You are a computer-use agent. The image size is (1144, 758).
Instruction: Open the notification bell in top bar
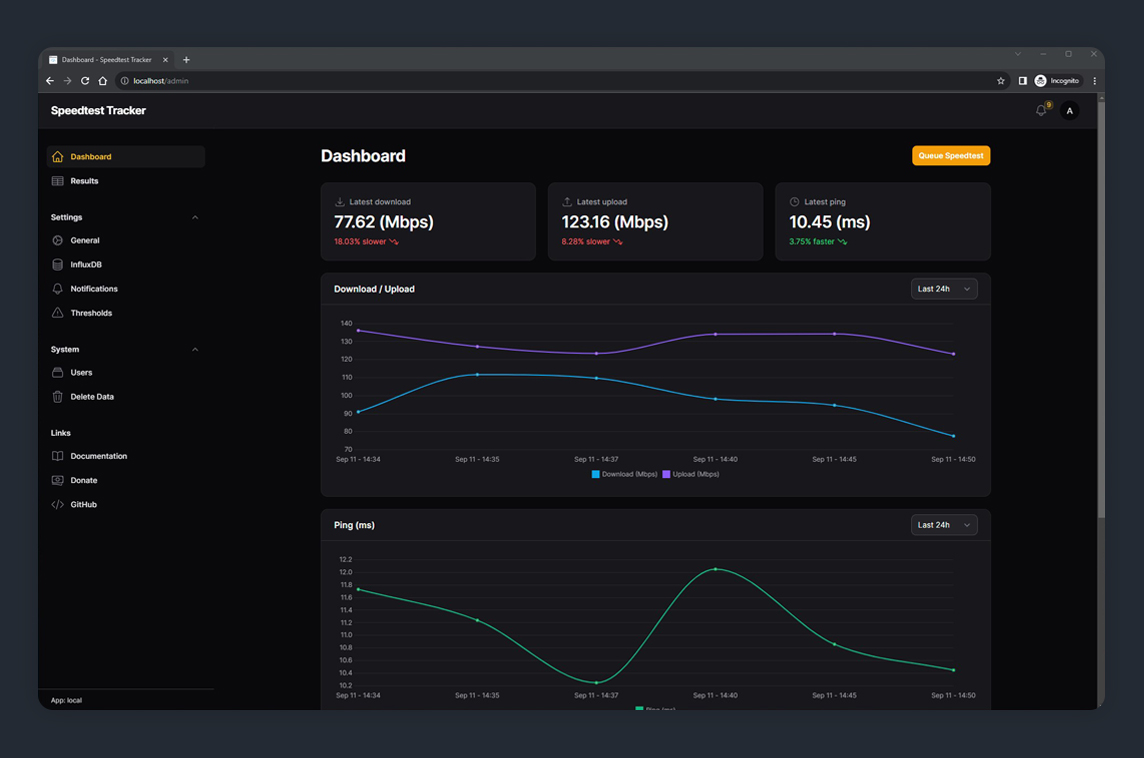(1041, 111)
